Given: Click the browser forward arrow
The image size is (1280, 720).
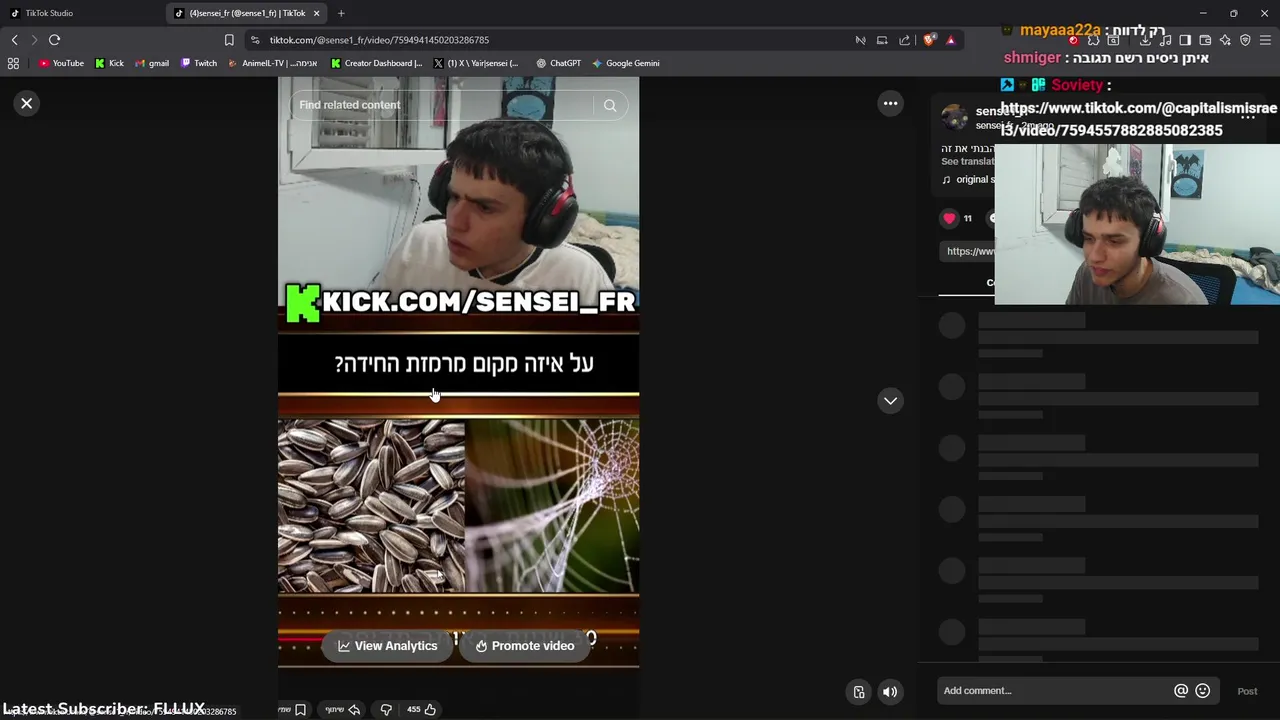Looking at the screenshot, I should pos(34,40).
